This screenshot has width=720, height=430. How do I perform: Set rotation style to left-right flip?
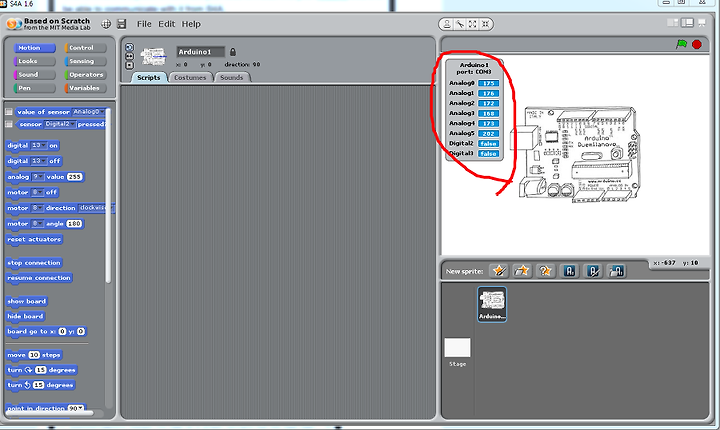click(129, 56)
